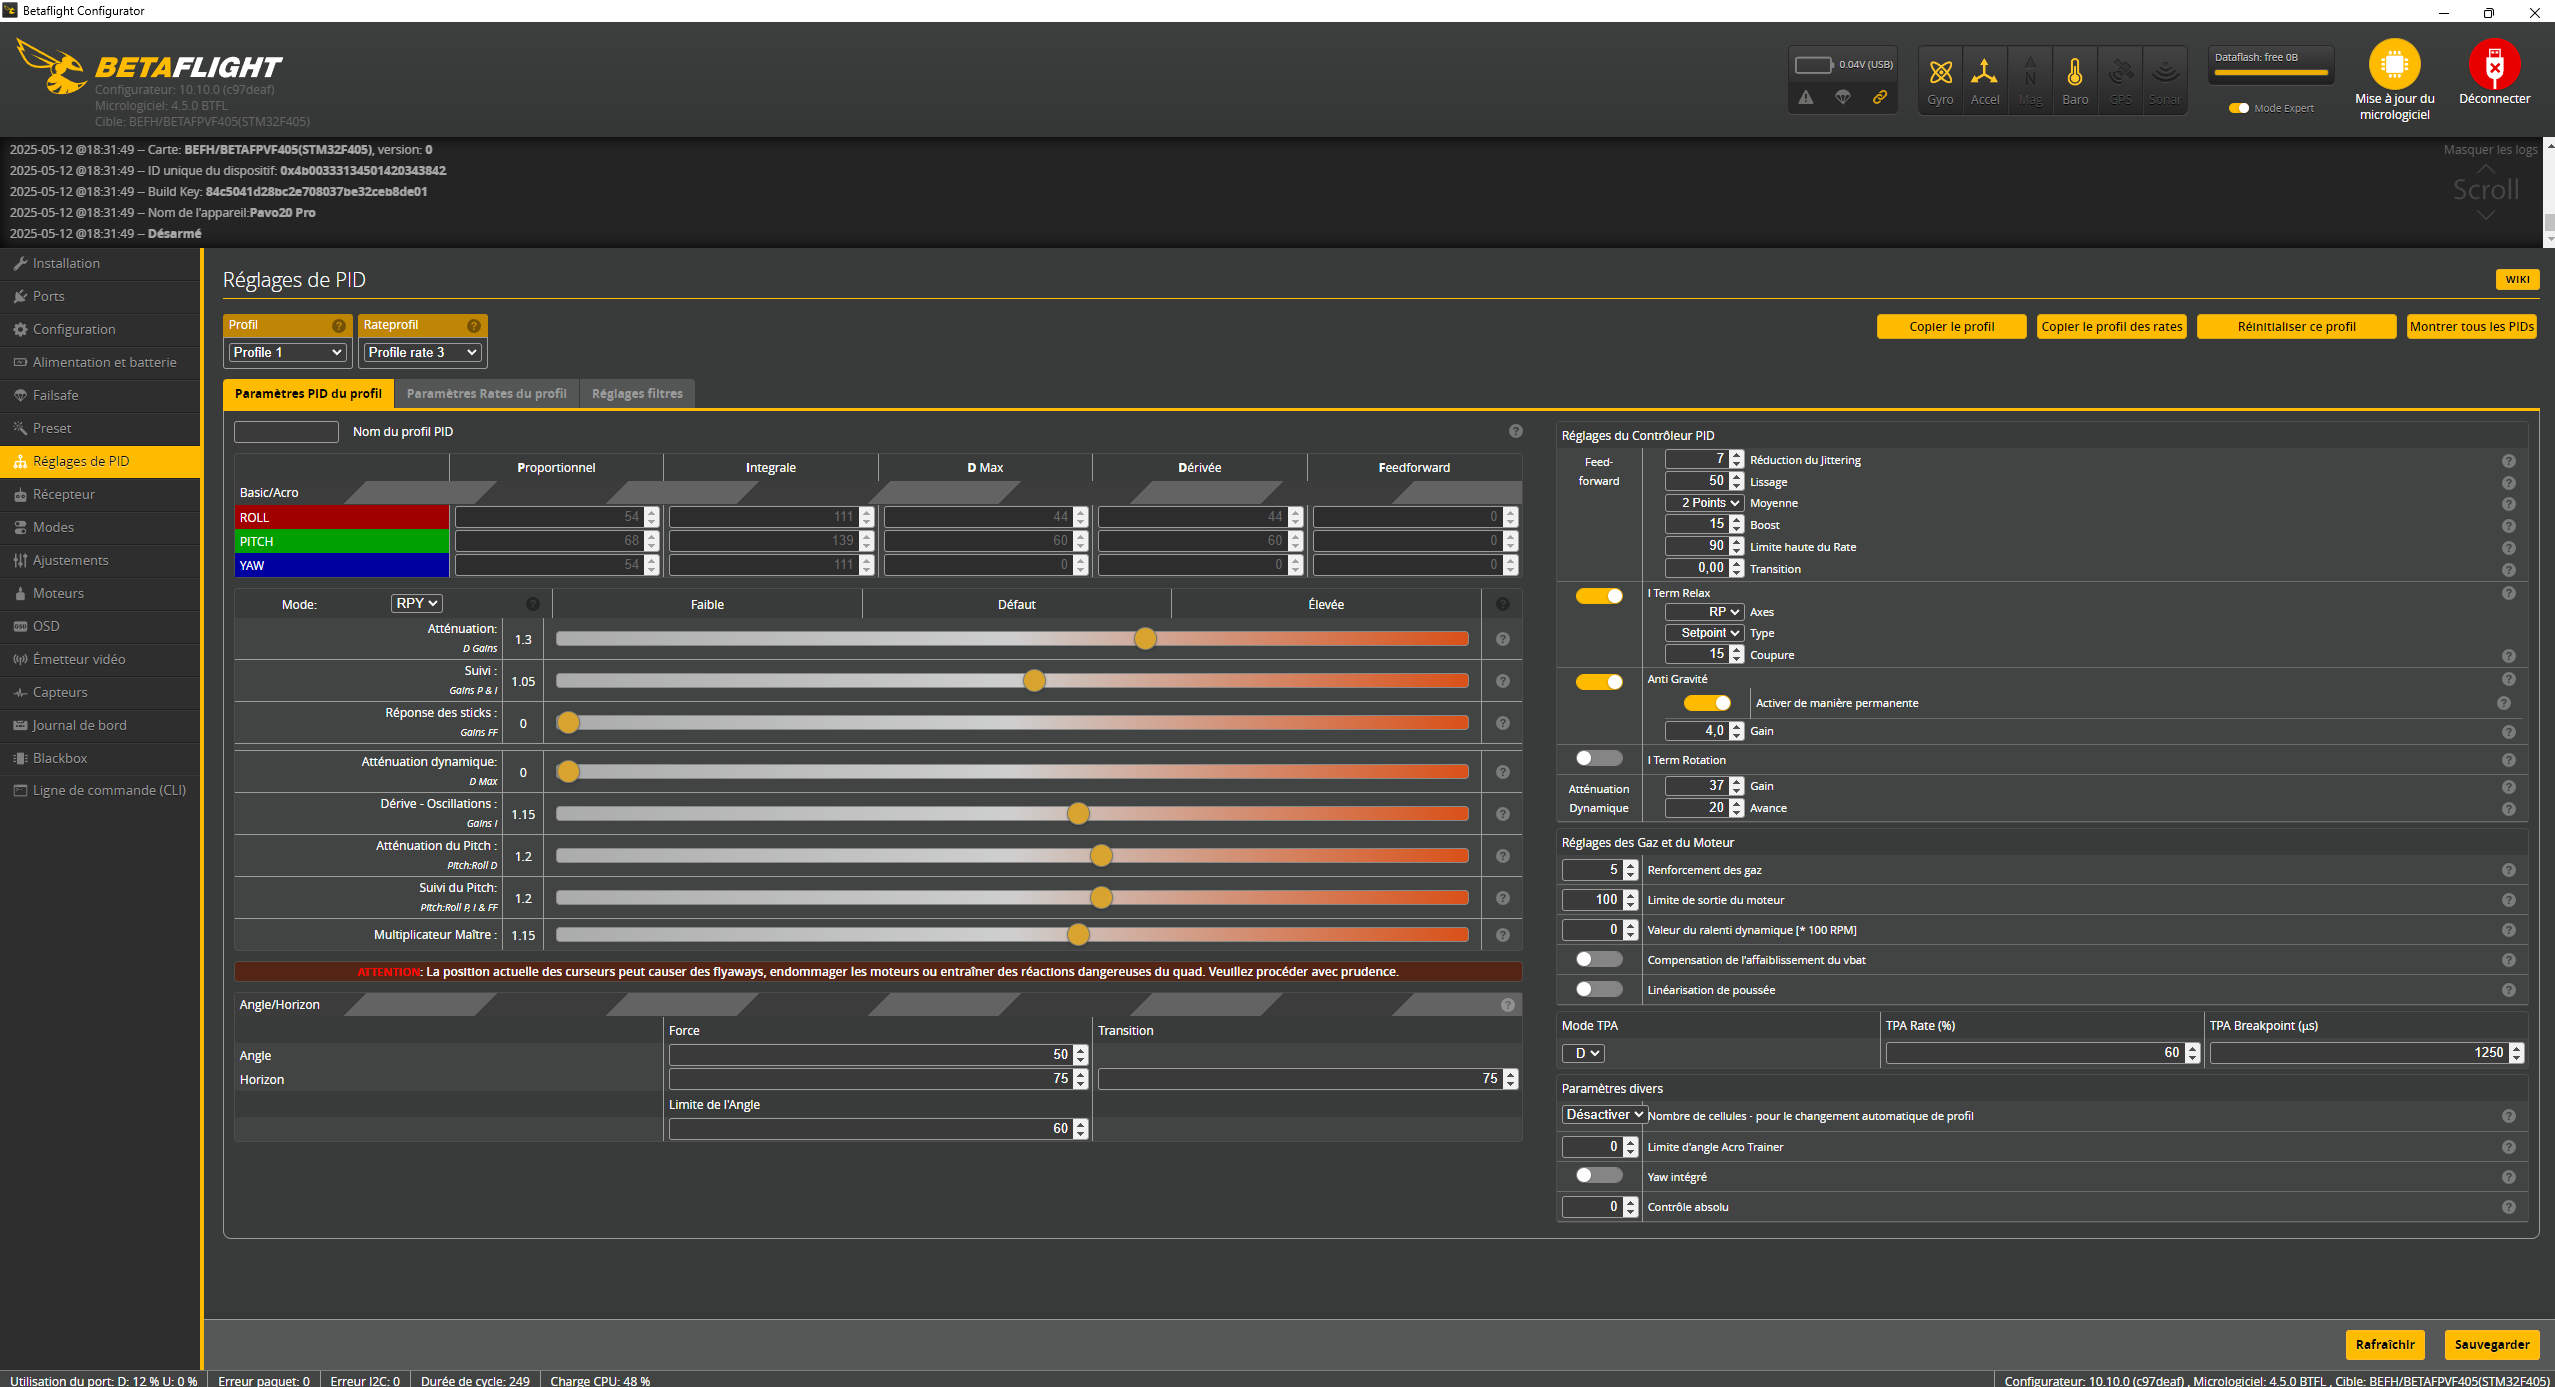Image resolution: width=2555 pixels, height=1387 pixels.
Task: Open help for Atténuation D Gains slider
Action: (x=1502, y=640)
